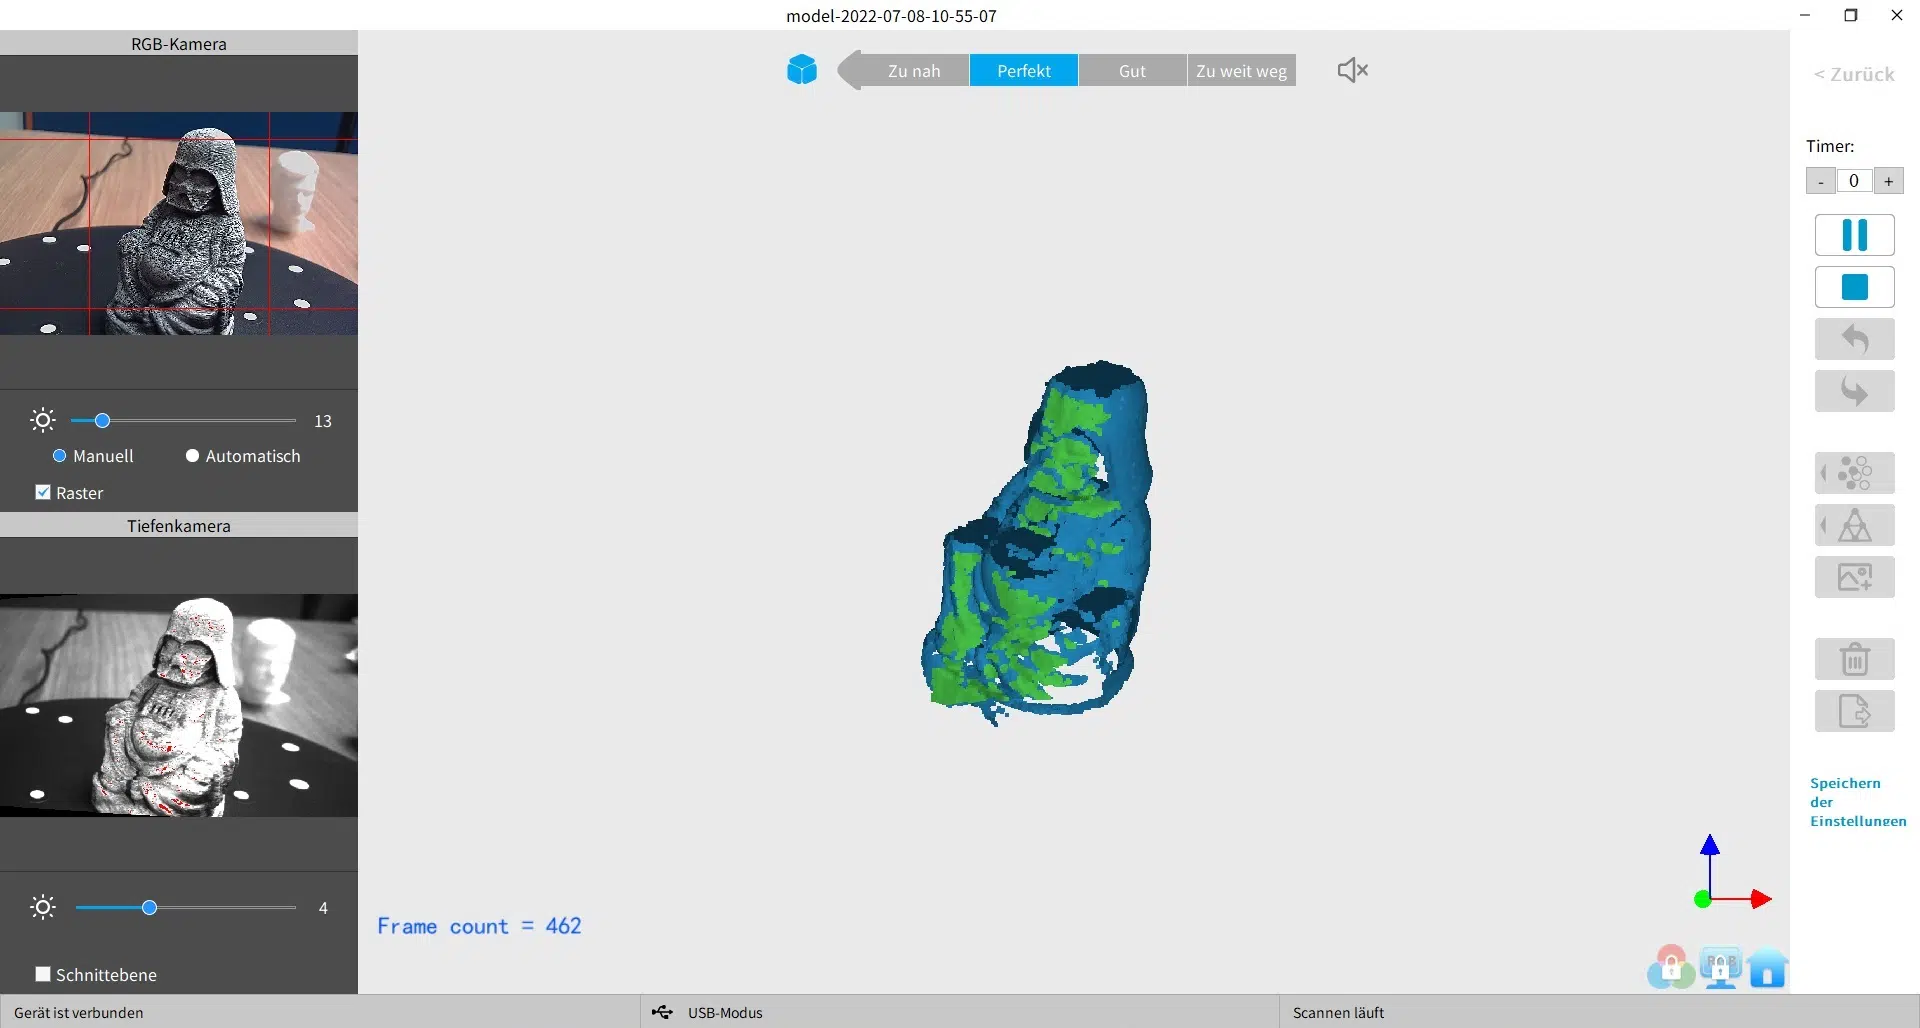
Task: Go back with the Zurück link
Action: (1854, 74)
